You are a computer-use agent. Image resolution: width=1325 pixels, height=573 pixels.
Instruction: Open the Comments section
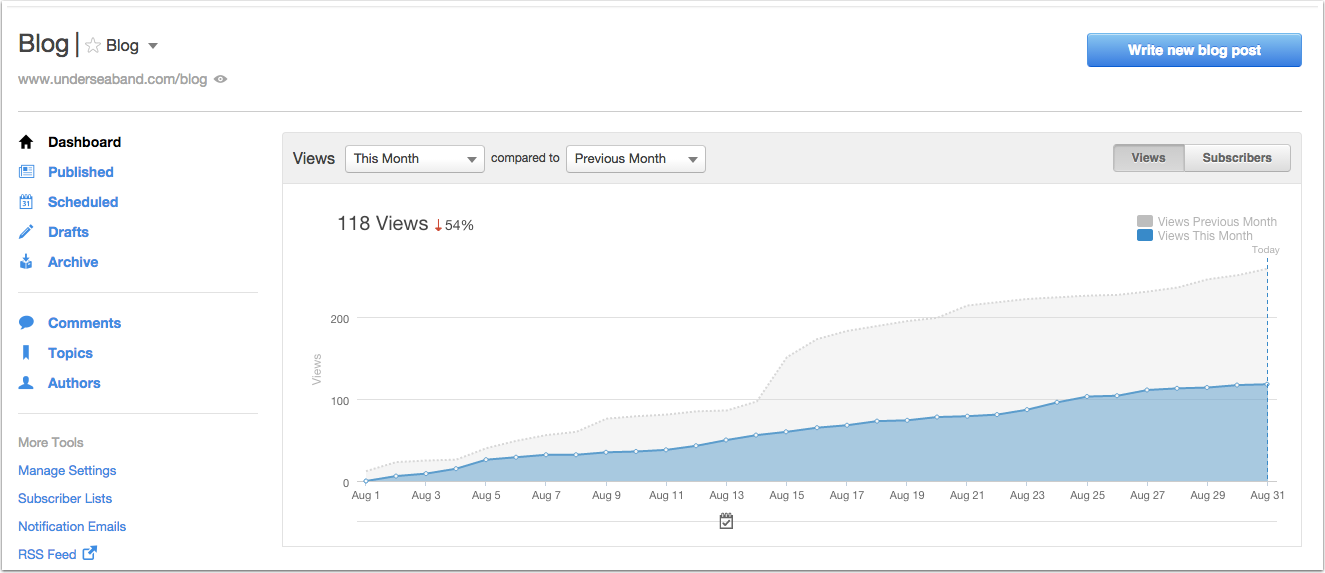pyautogui.click(x=84, y=323)
